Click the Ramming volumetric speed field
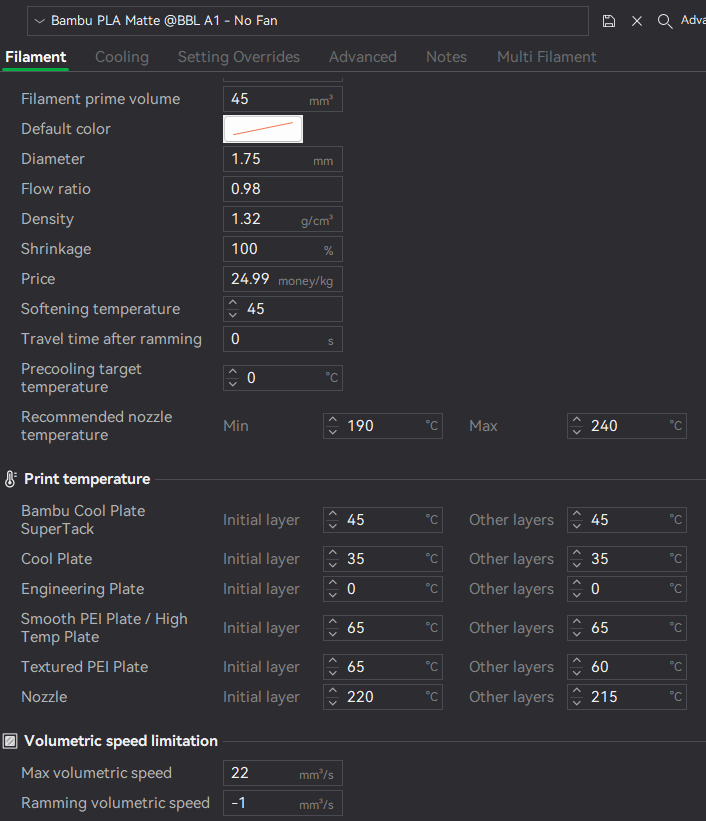This screenshot has width=706, height=821. 283,803
